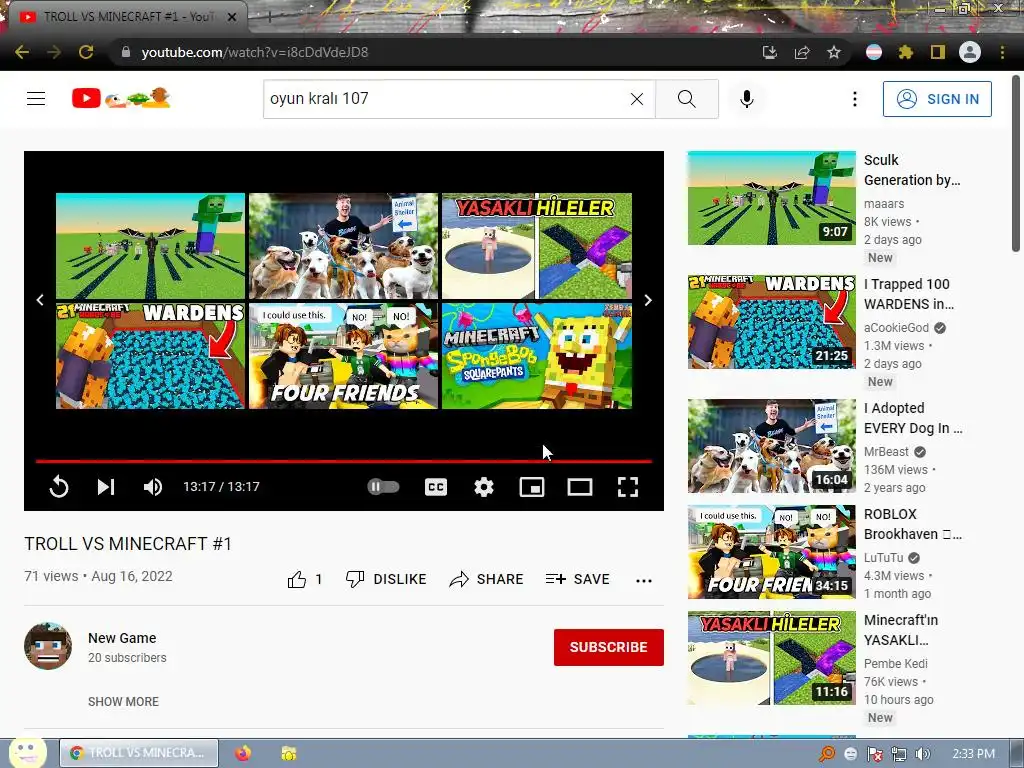Bookmark this page with the star icon

point(833,52)
